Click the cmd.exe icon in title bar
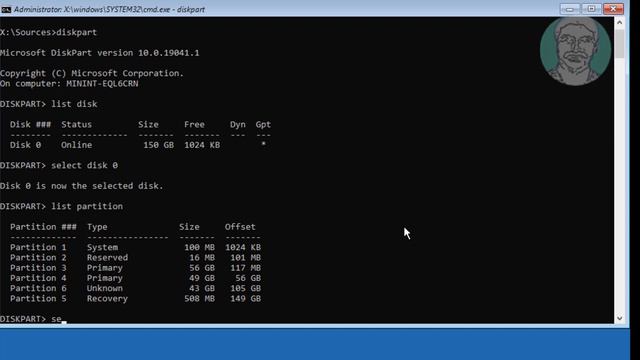 [x=6, y=9]
